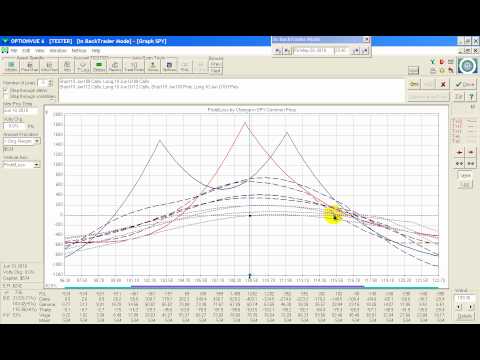This screenshot has height=360, width=480.
Task: Open the menu between Window and Help
Action: (x=79, y=51)
